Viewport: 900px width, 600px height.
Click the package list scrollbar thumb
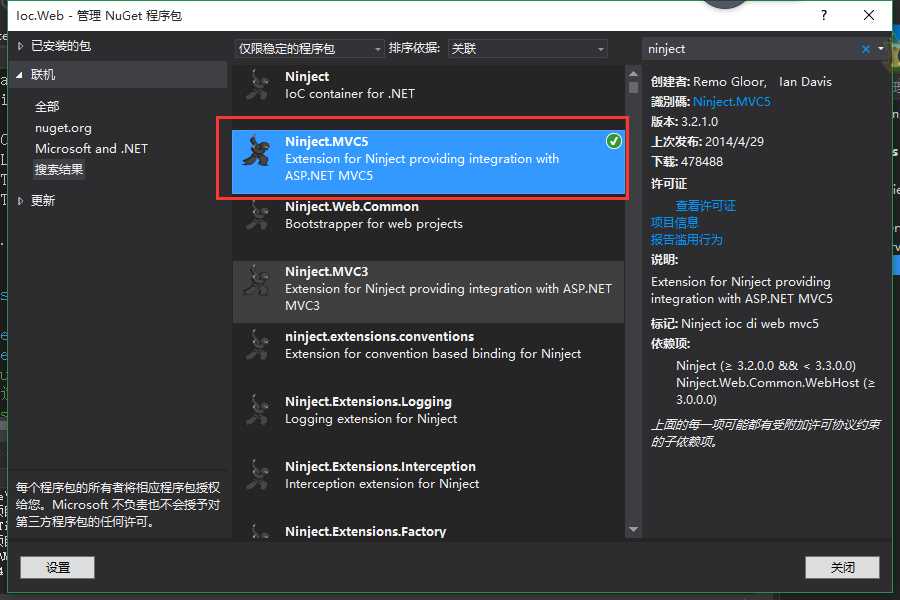click(633, 88)
